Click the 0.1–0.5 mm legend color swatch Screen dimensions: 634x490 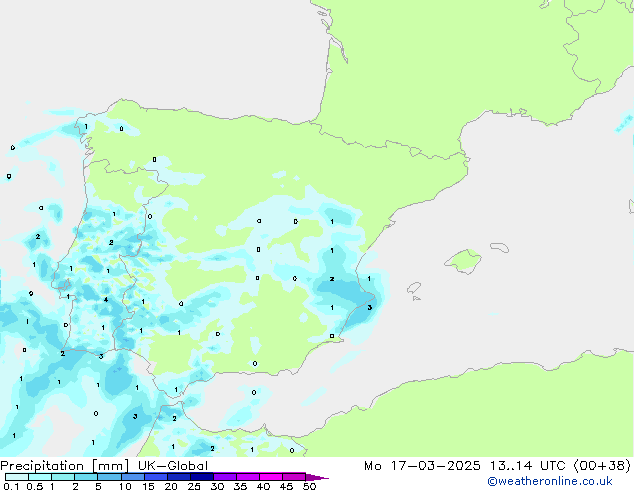(17, 477)
